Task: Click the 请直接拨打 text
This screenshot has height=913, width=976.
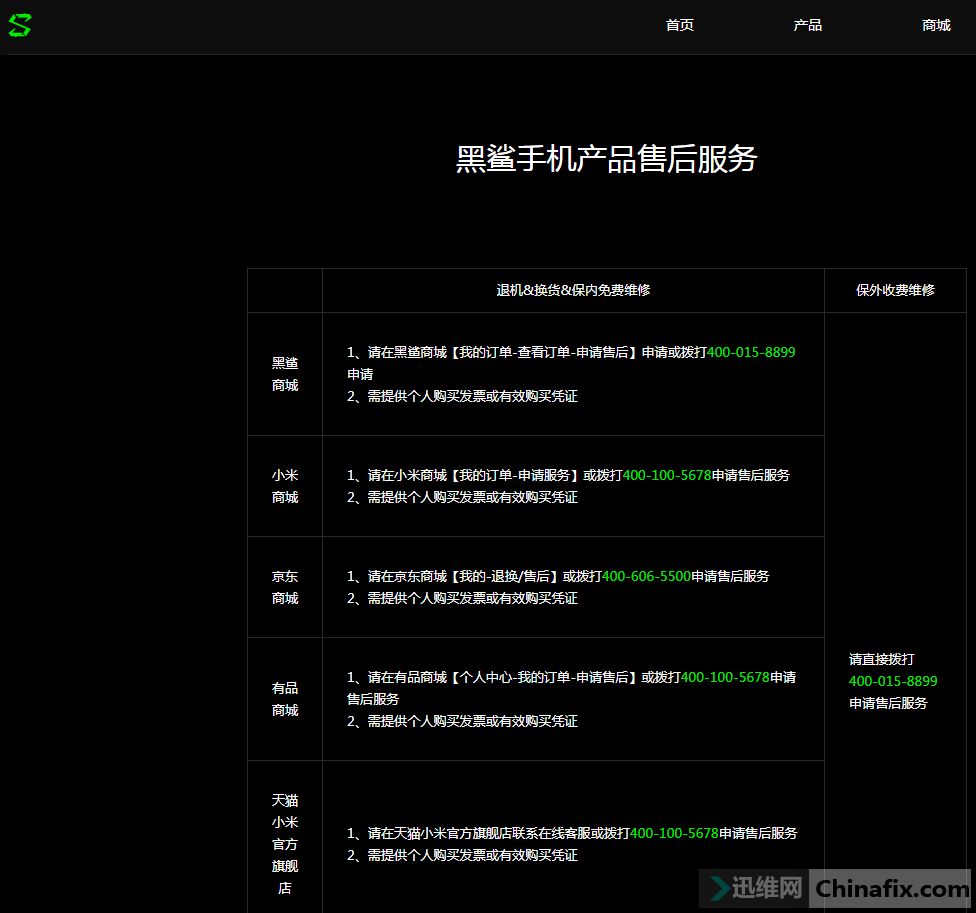Action: (x=882, y=659)
